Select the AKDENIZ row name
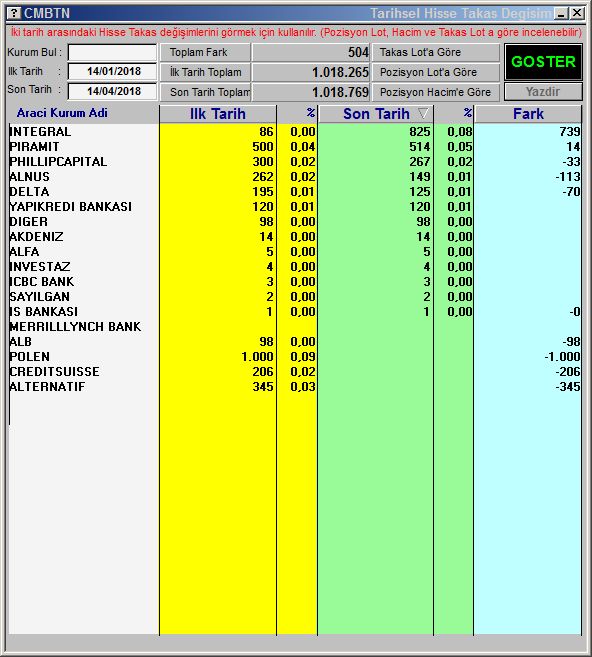 click(36, 237)
